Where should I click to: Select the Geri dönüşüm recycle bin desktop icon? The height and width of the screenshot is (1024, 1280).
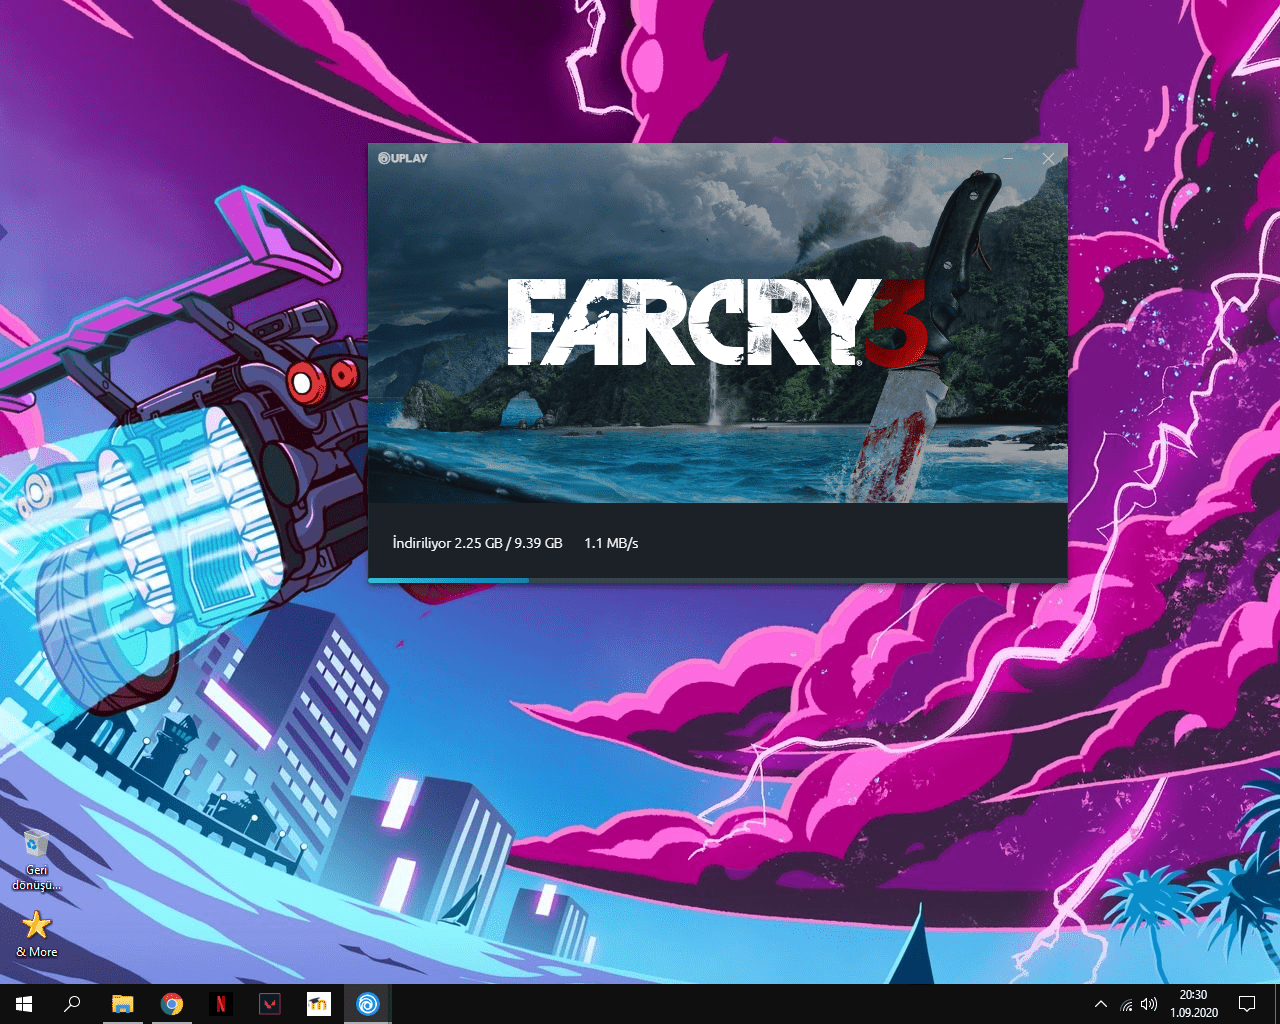click(x=36, y=860)
